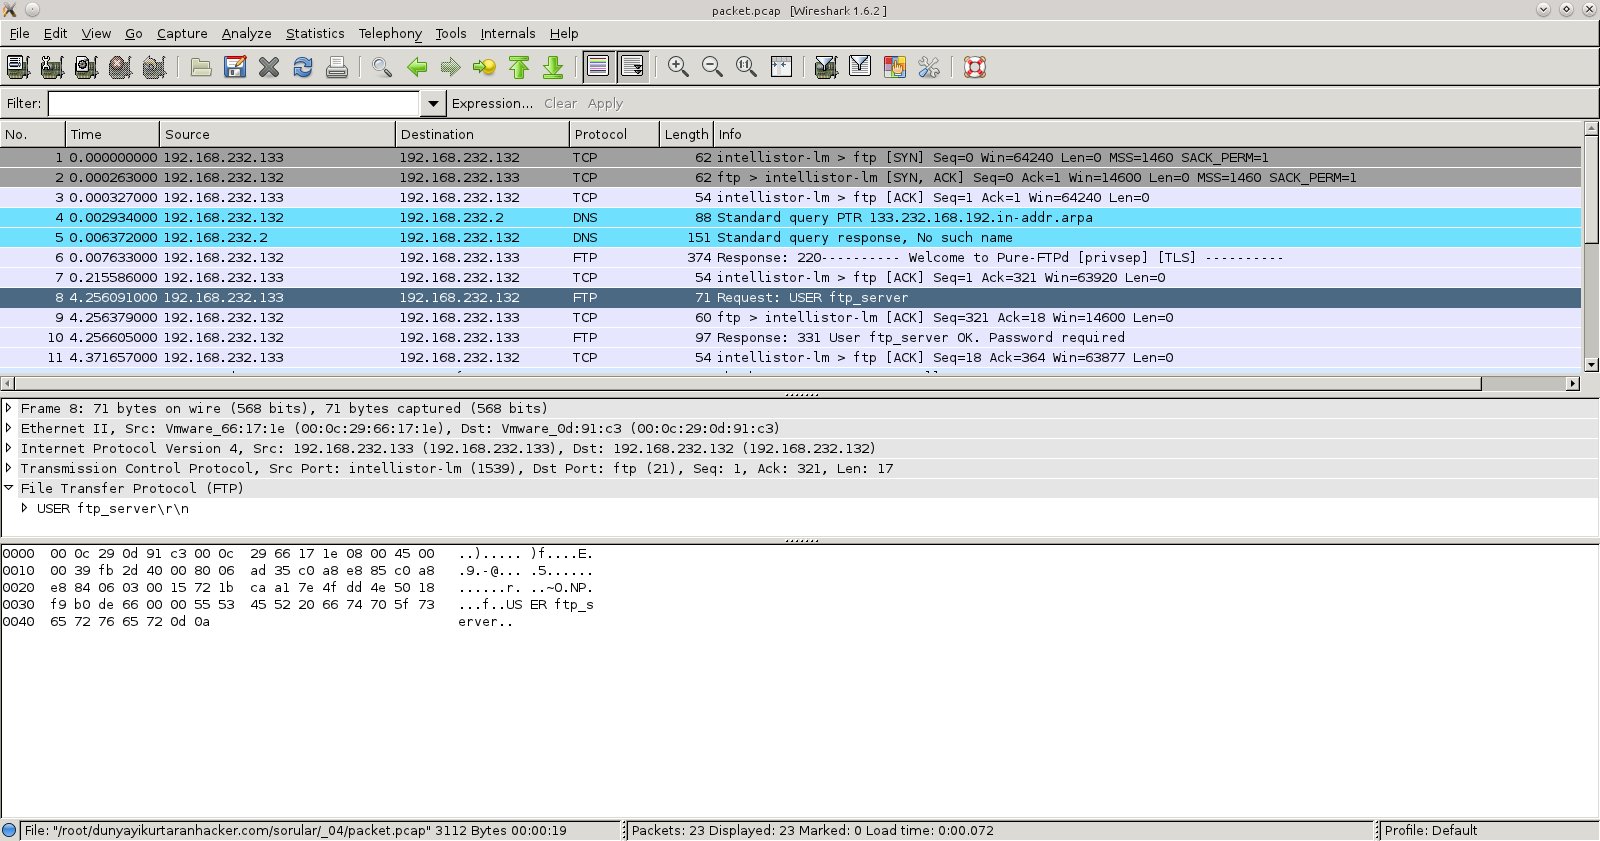Open capture options toolbar icon

(x=52, y=67)
